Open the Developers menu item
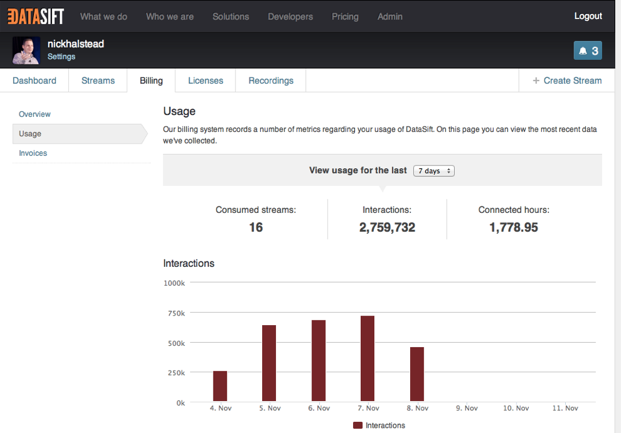This screenshot has width=625, height=433. tap(290, 17)
